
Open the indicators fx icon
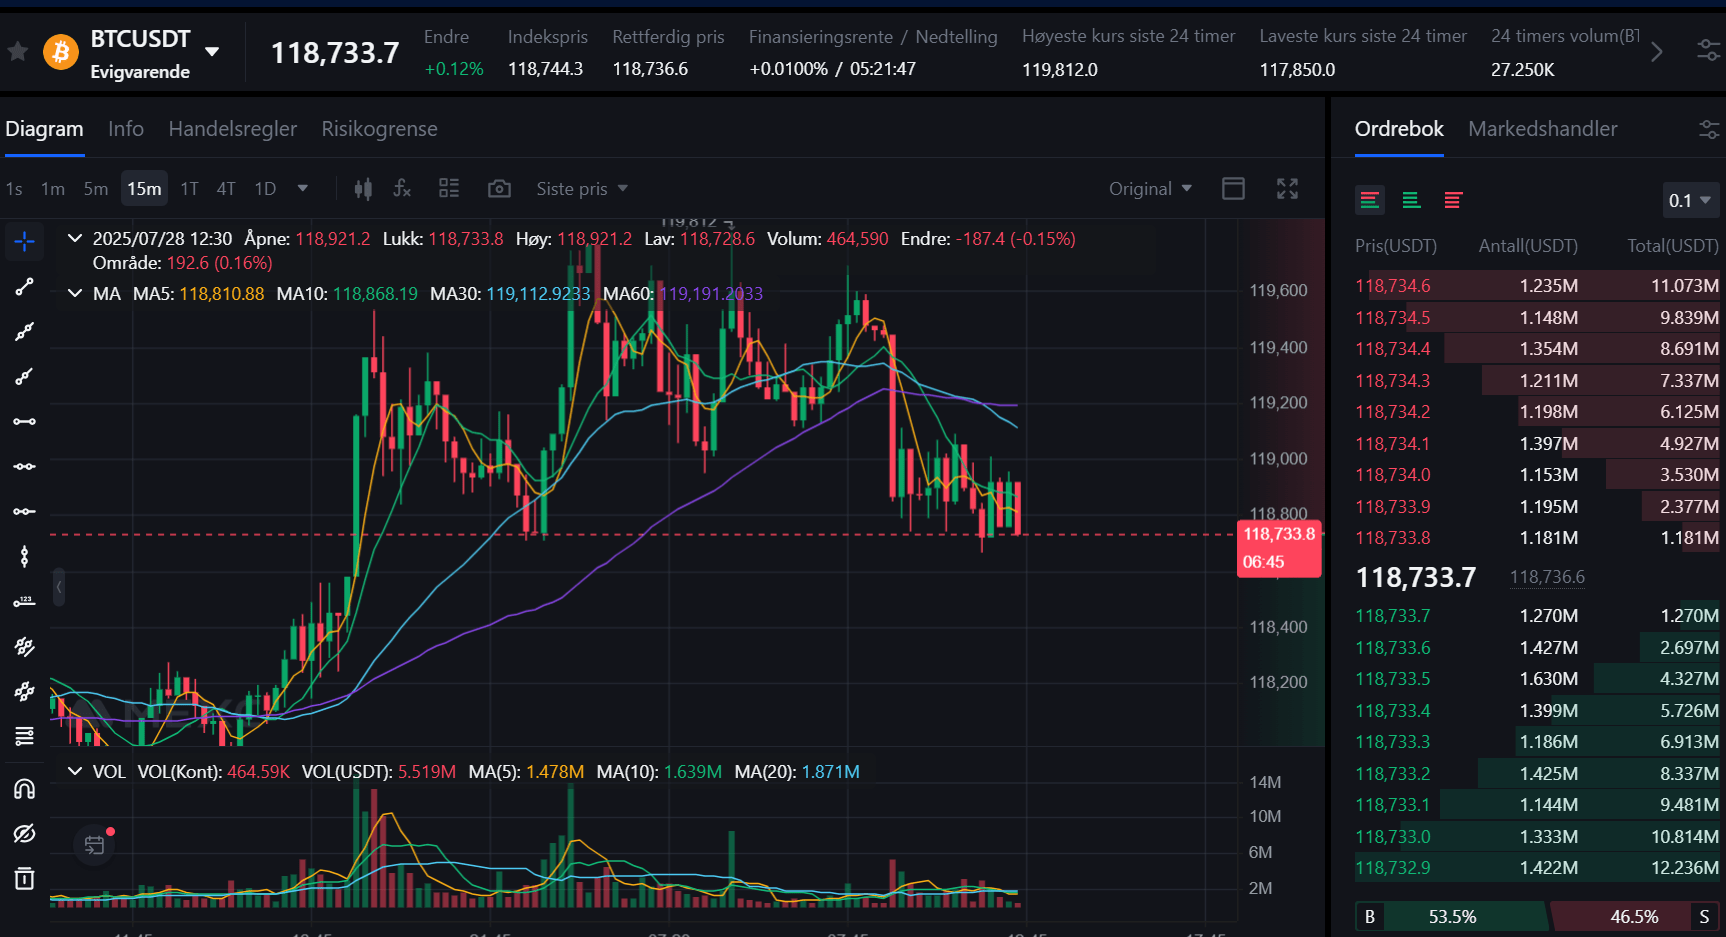[402, 189]
